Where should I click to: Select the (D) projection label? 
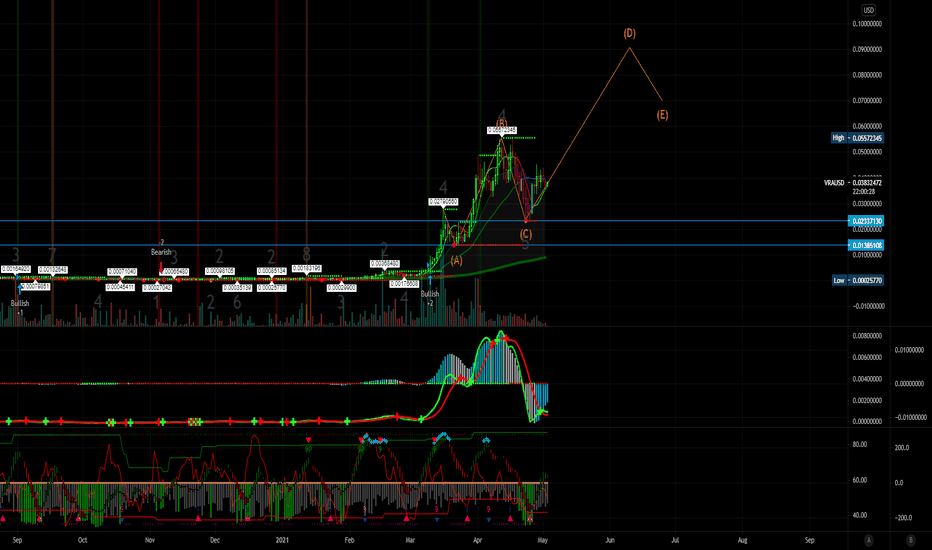click(x=629, y=33)
